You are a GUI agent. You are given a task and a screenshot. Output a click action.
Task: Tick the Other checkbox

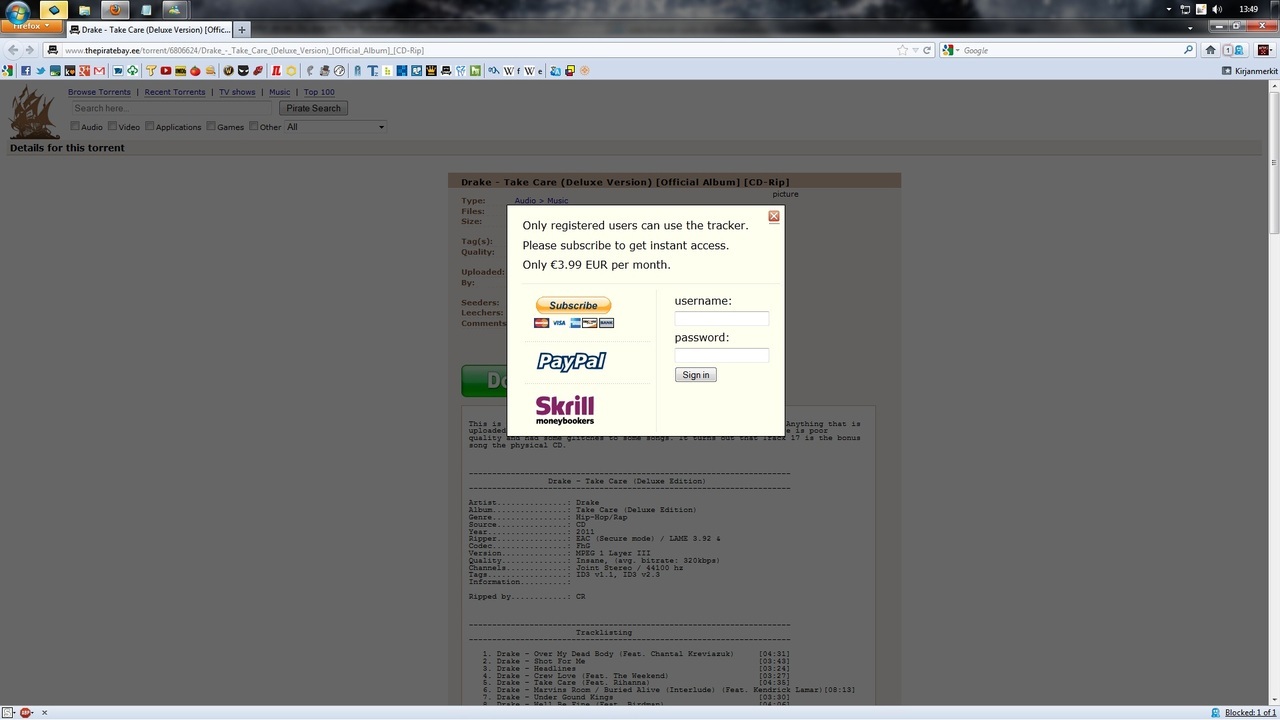253,126
